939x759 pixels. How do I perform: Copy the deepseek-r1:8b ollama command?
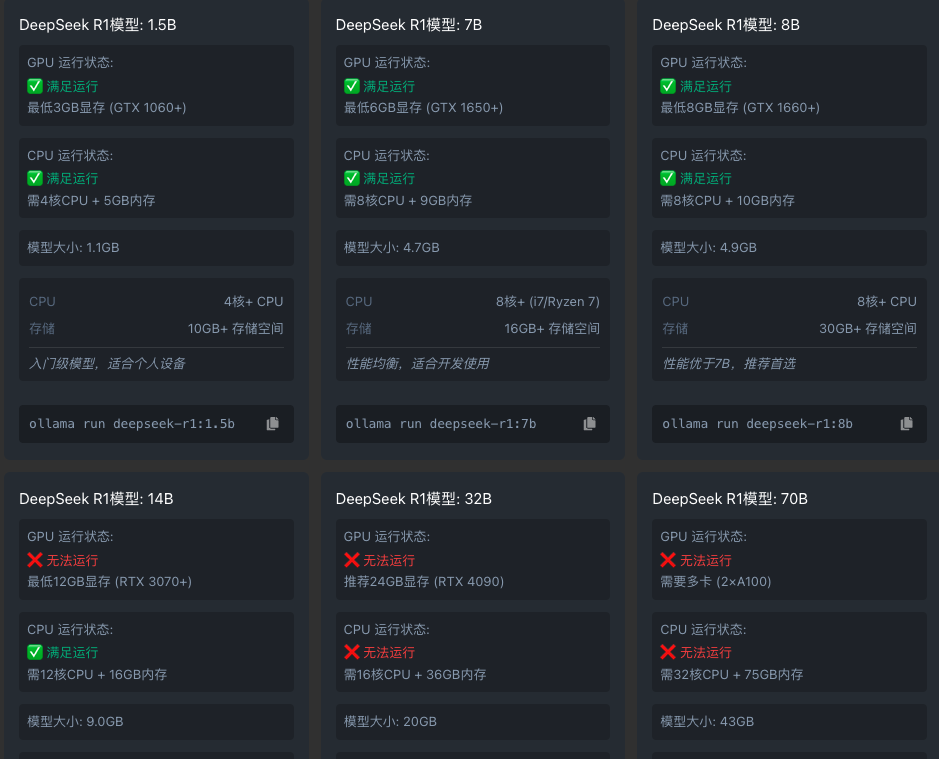(906, 424)
